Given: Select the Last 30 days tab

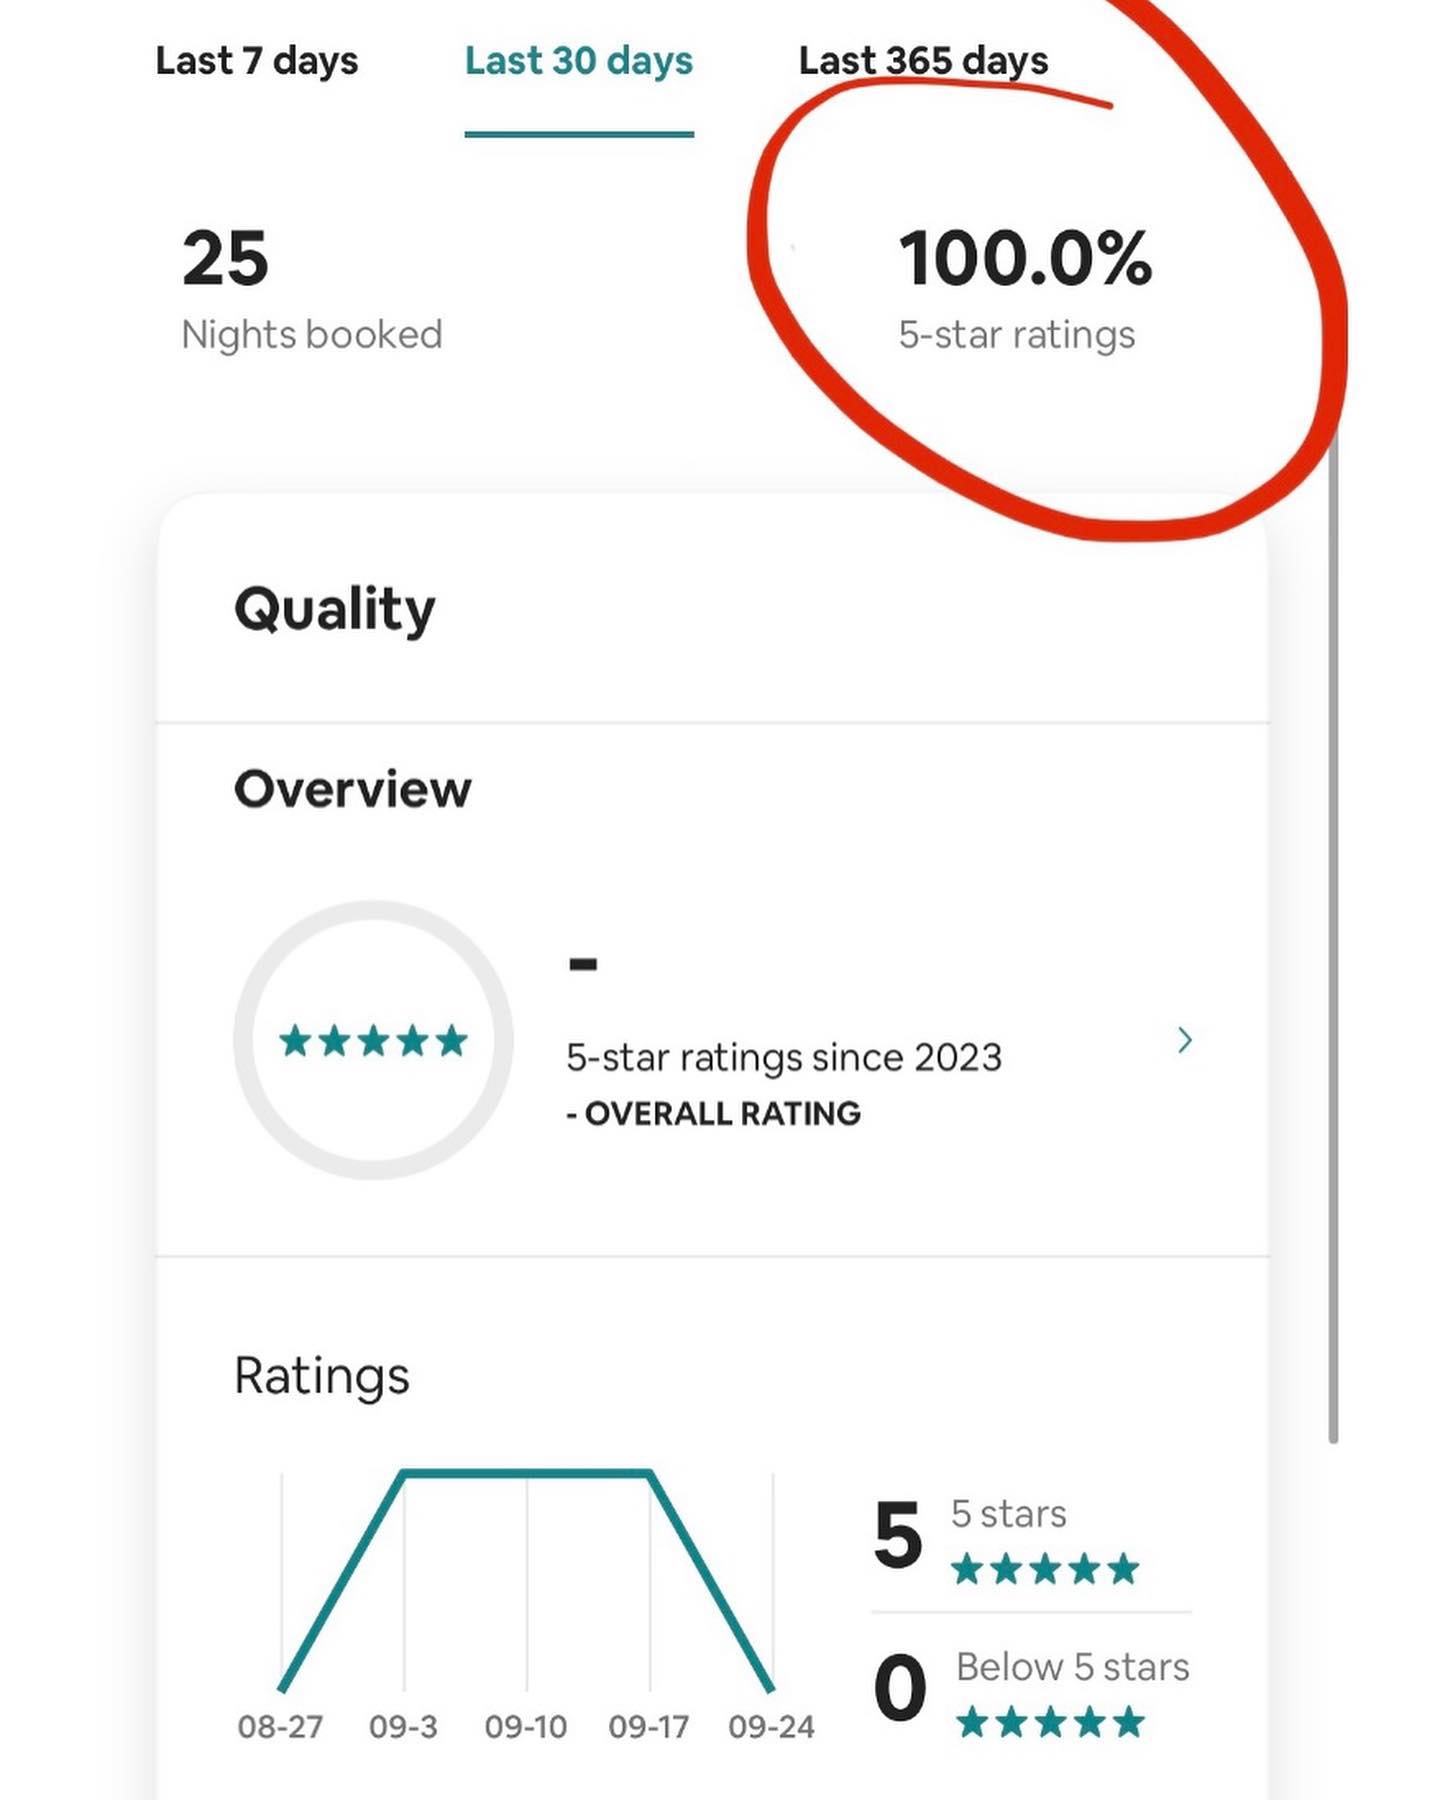Looking at the screenshot, I should tap(578, 61).
